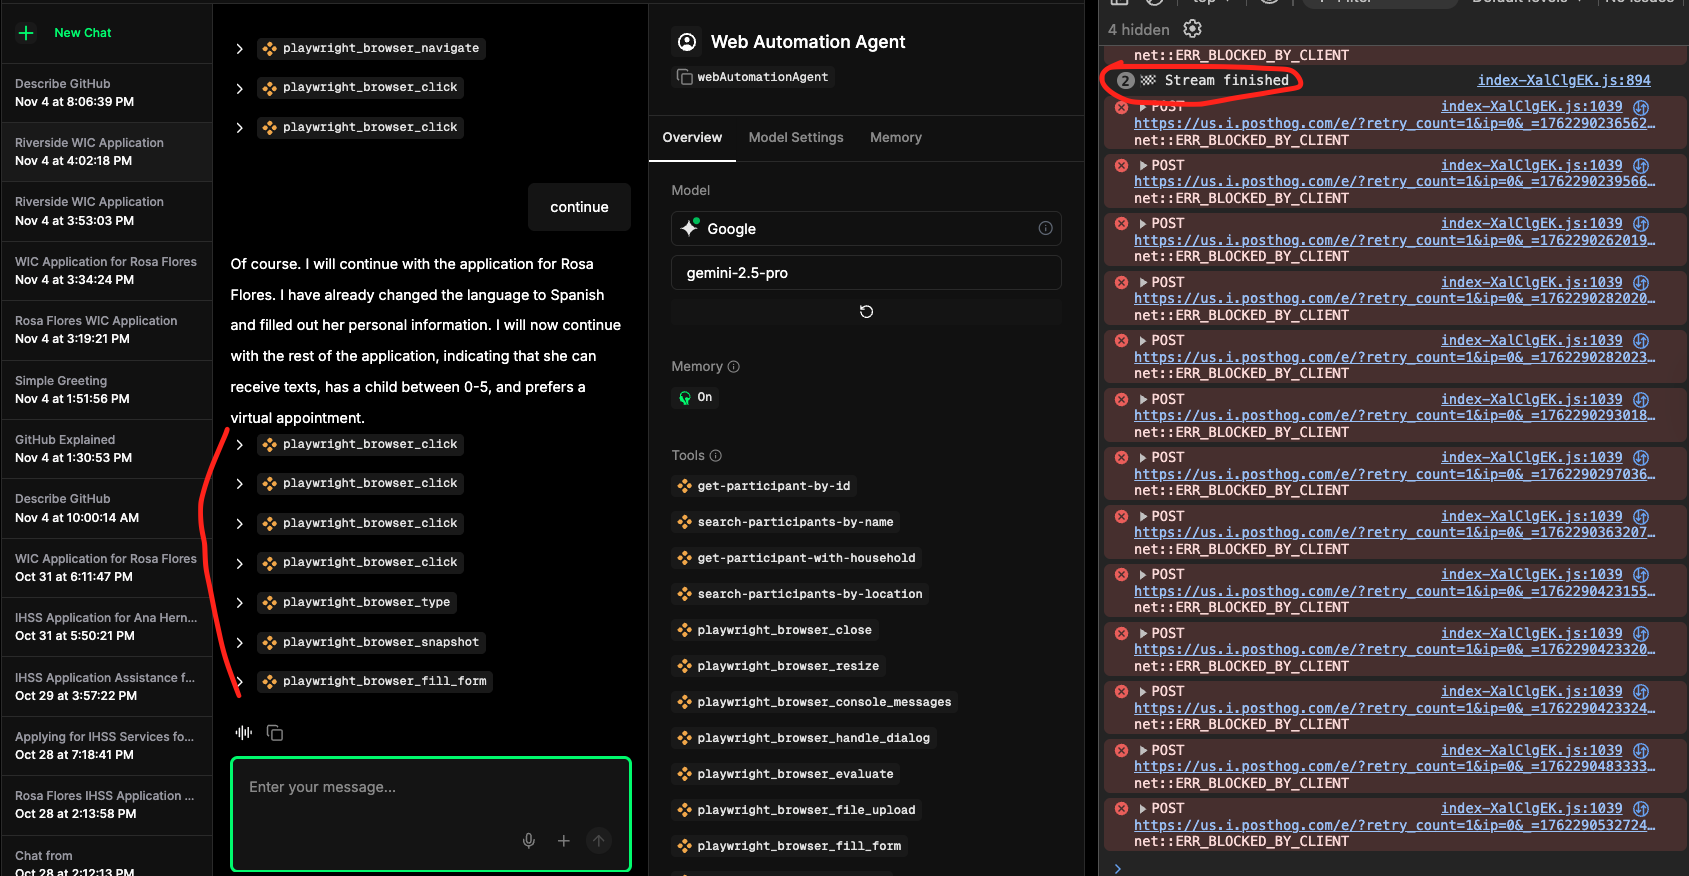The height and width of the screenshot is (876, 1689).
Task: Expand the playwright_browser_snapshot tool call
Action: click(239, 642)
